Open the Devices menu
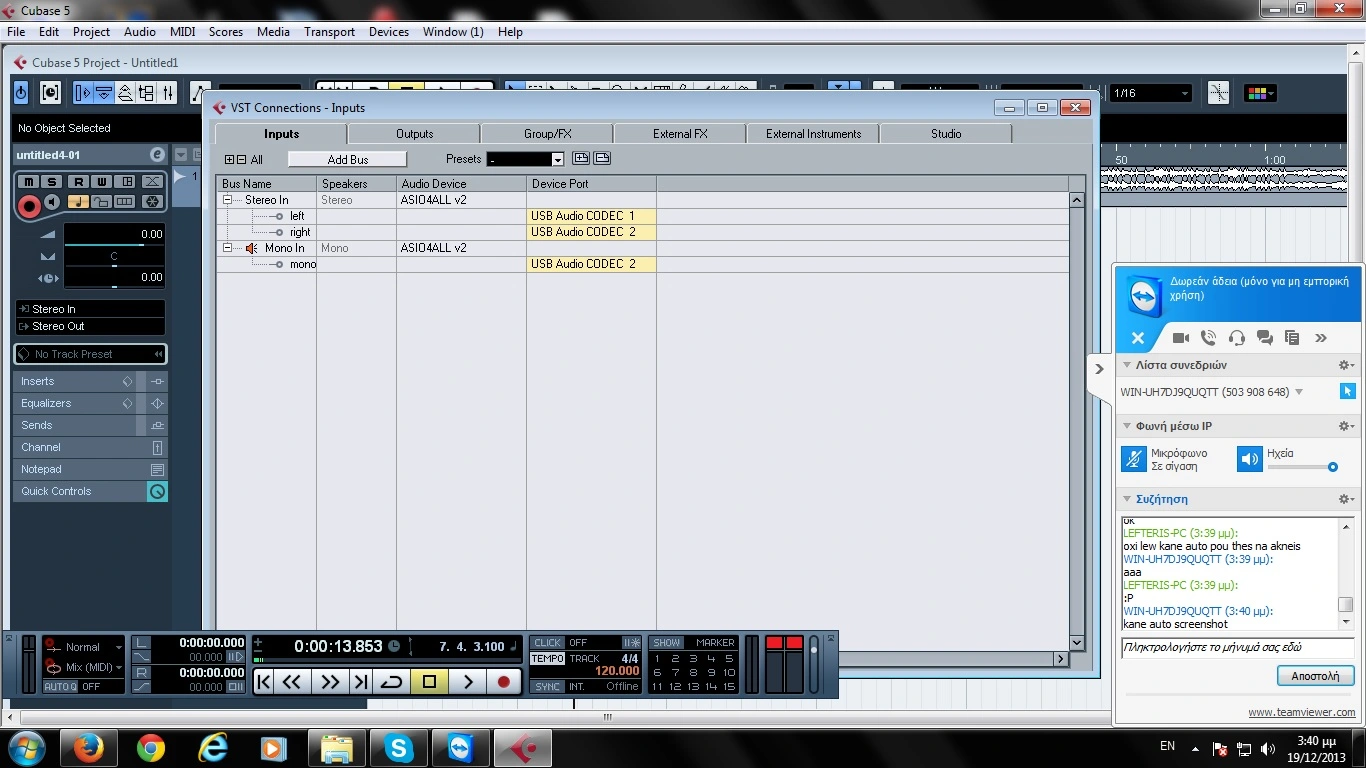This screenshot has height=768, width=1366. (x=388, y=32)
